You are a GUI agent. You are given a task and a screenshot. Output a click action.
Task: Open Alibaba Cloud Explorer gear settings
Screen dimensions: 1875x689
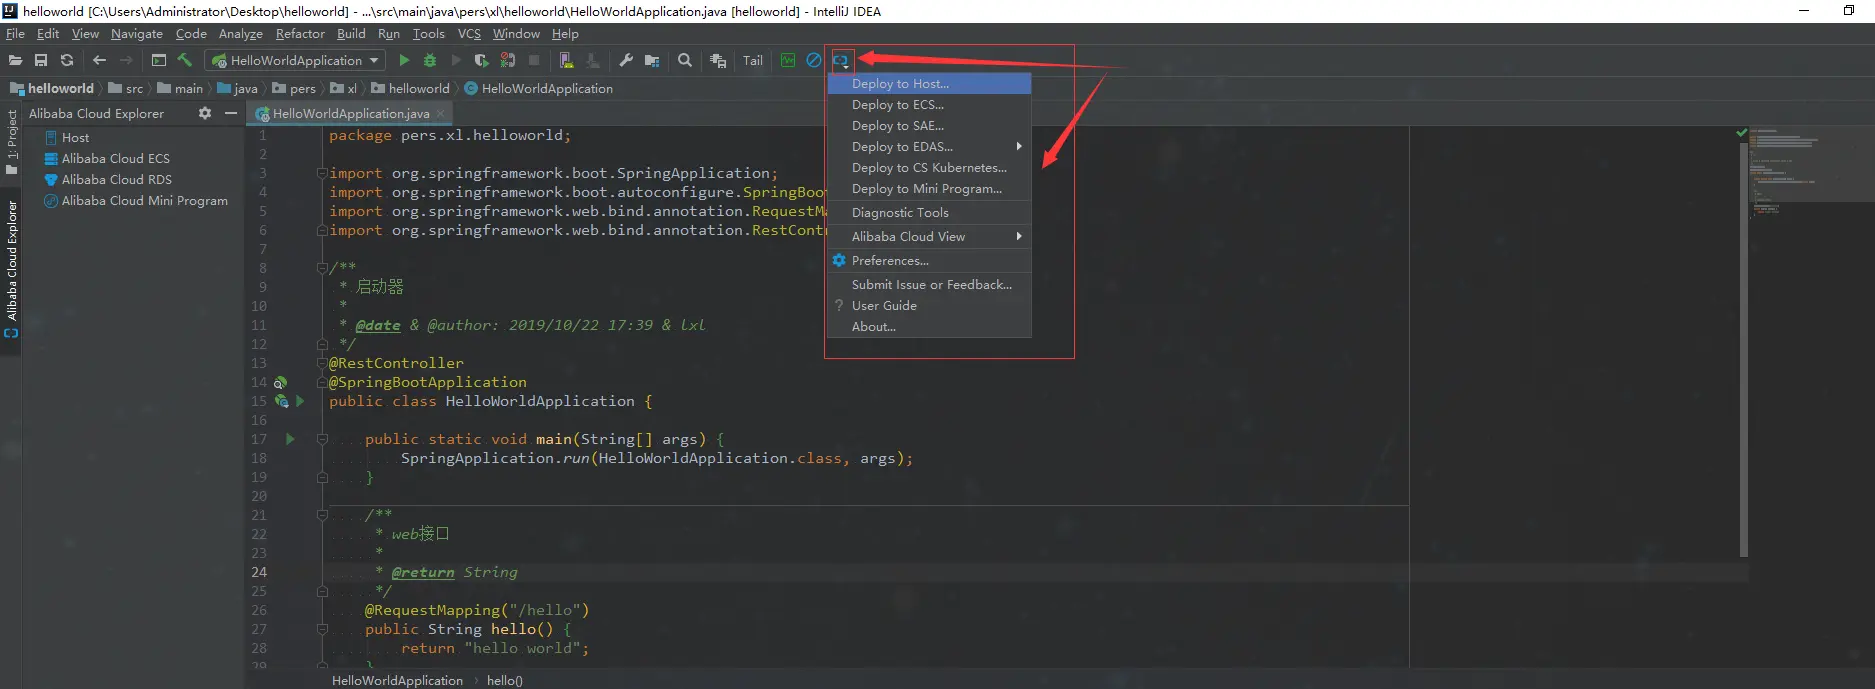(205, 113)
